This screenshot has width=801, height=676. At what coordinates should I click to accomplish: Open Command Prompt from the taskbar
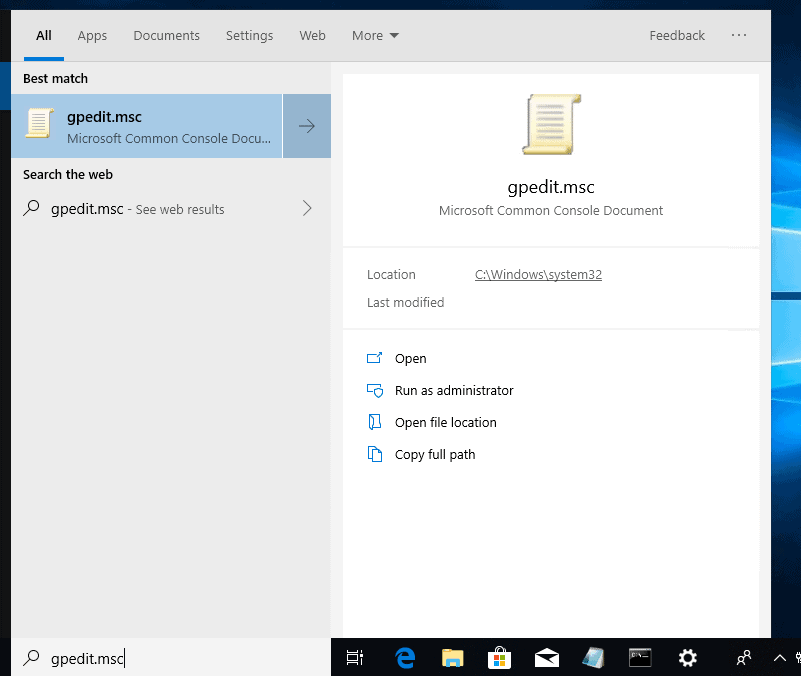[640, 658]
